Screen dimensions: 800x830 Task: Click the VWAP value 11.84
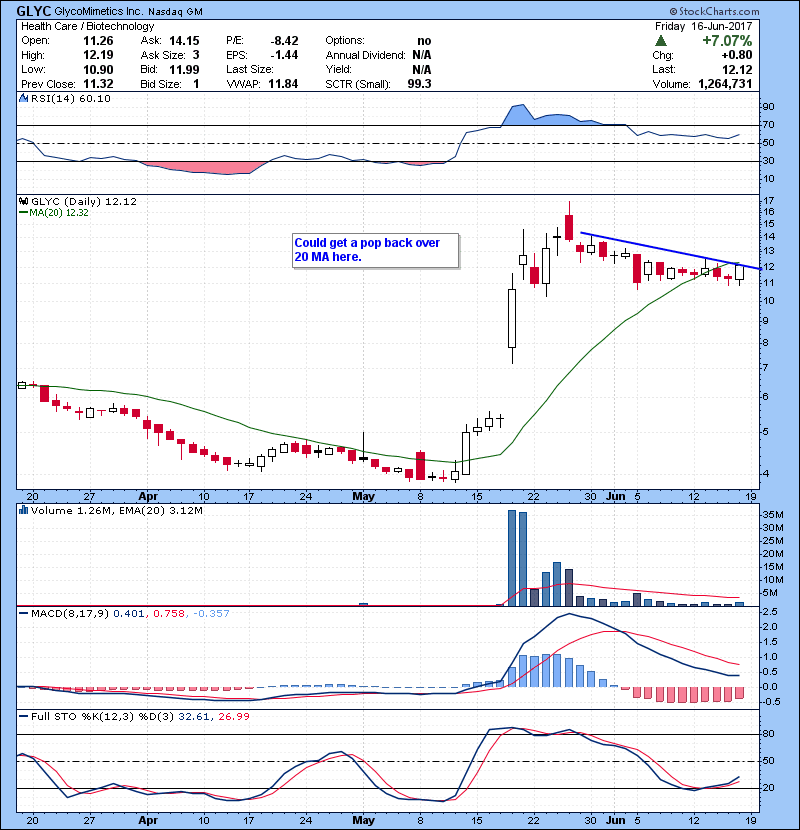click(x=283, y=84)
